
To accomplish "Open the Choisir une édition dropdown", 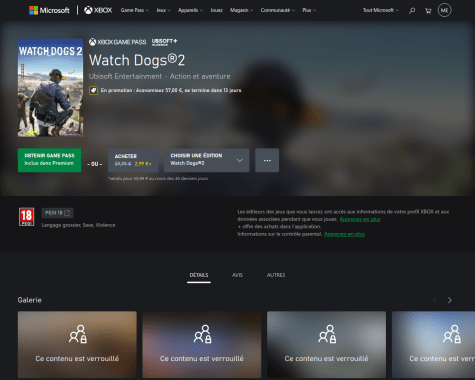I will coord(206,160).
